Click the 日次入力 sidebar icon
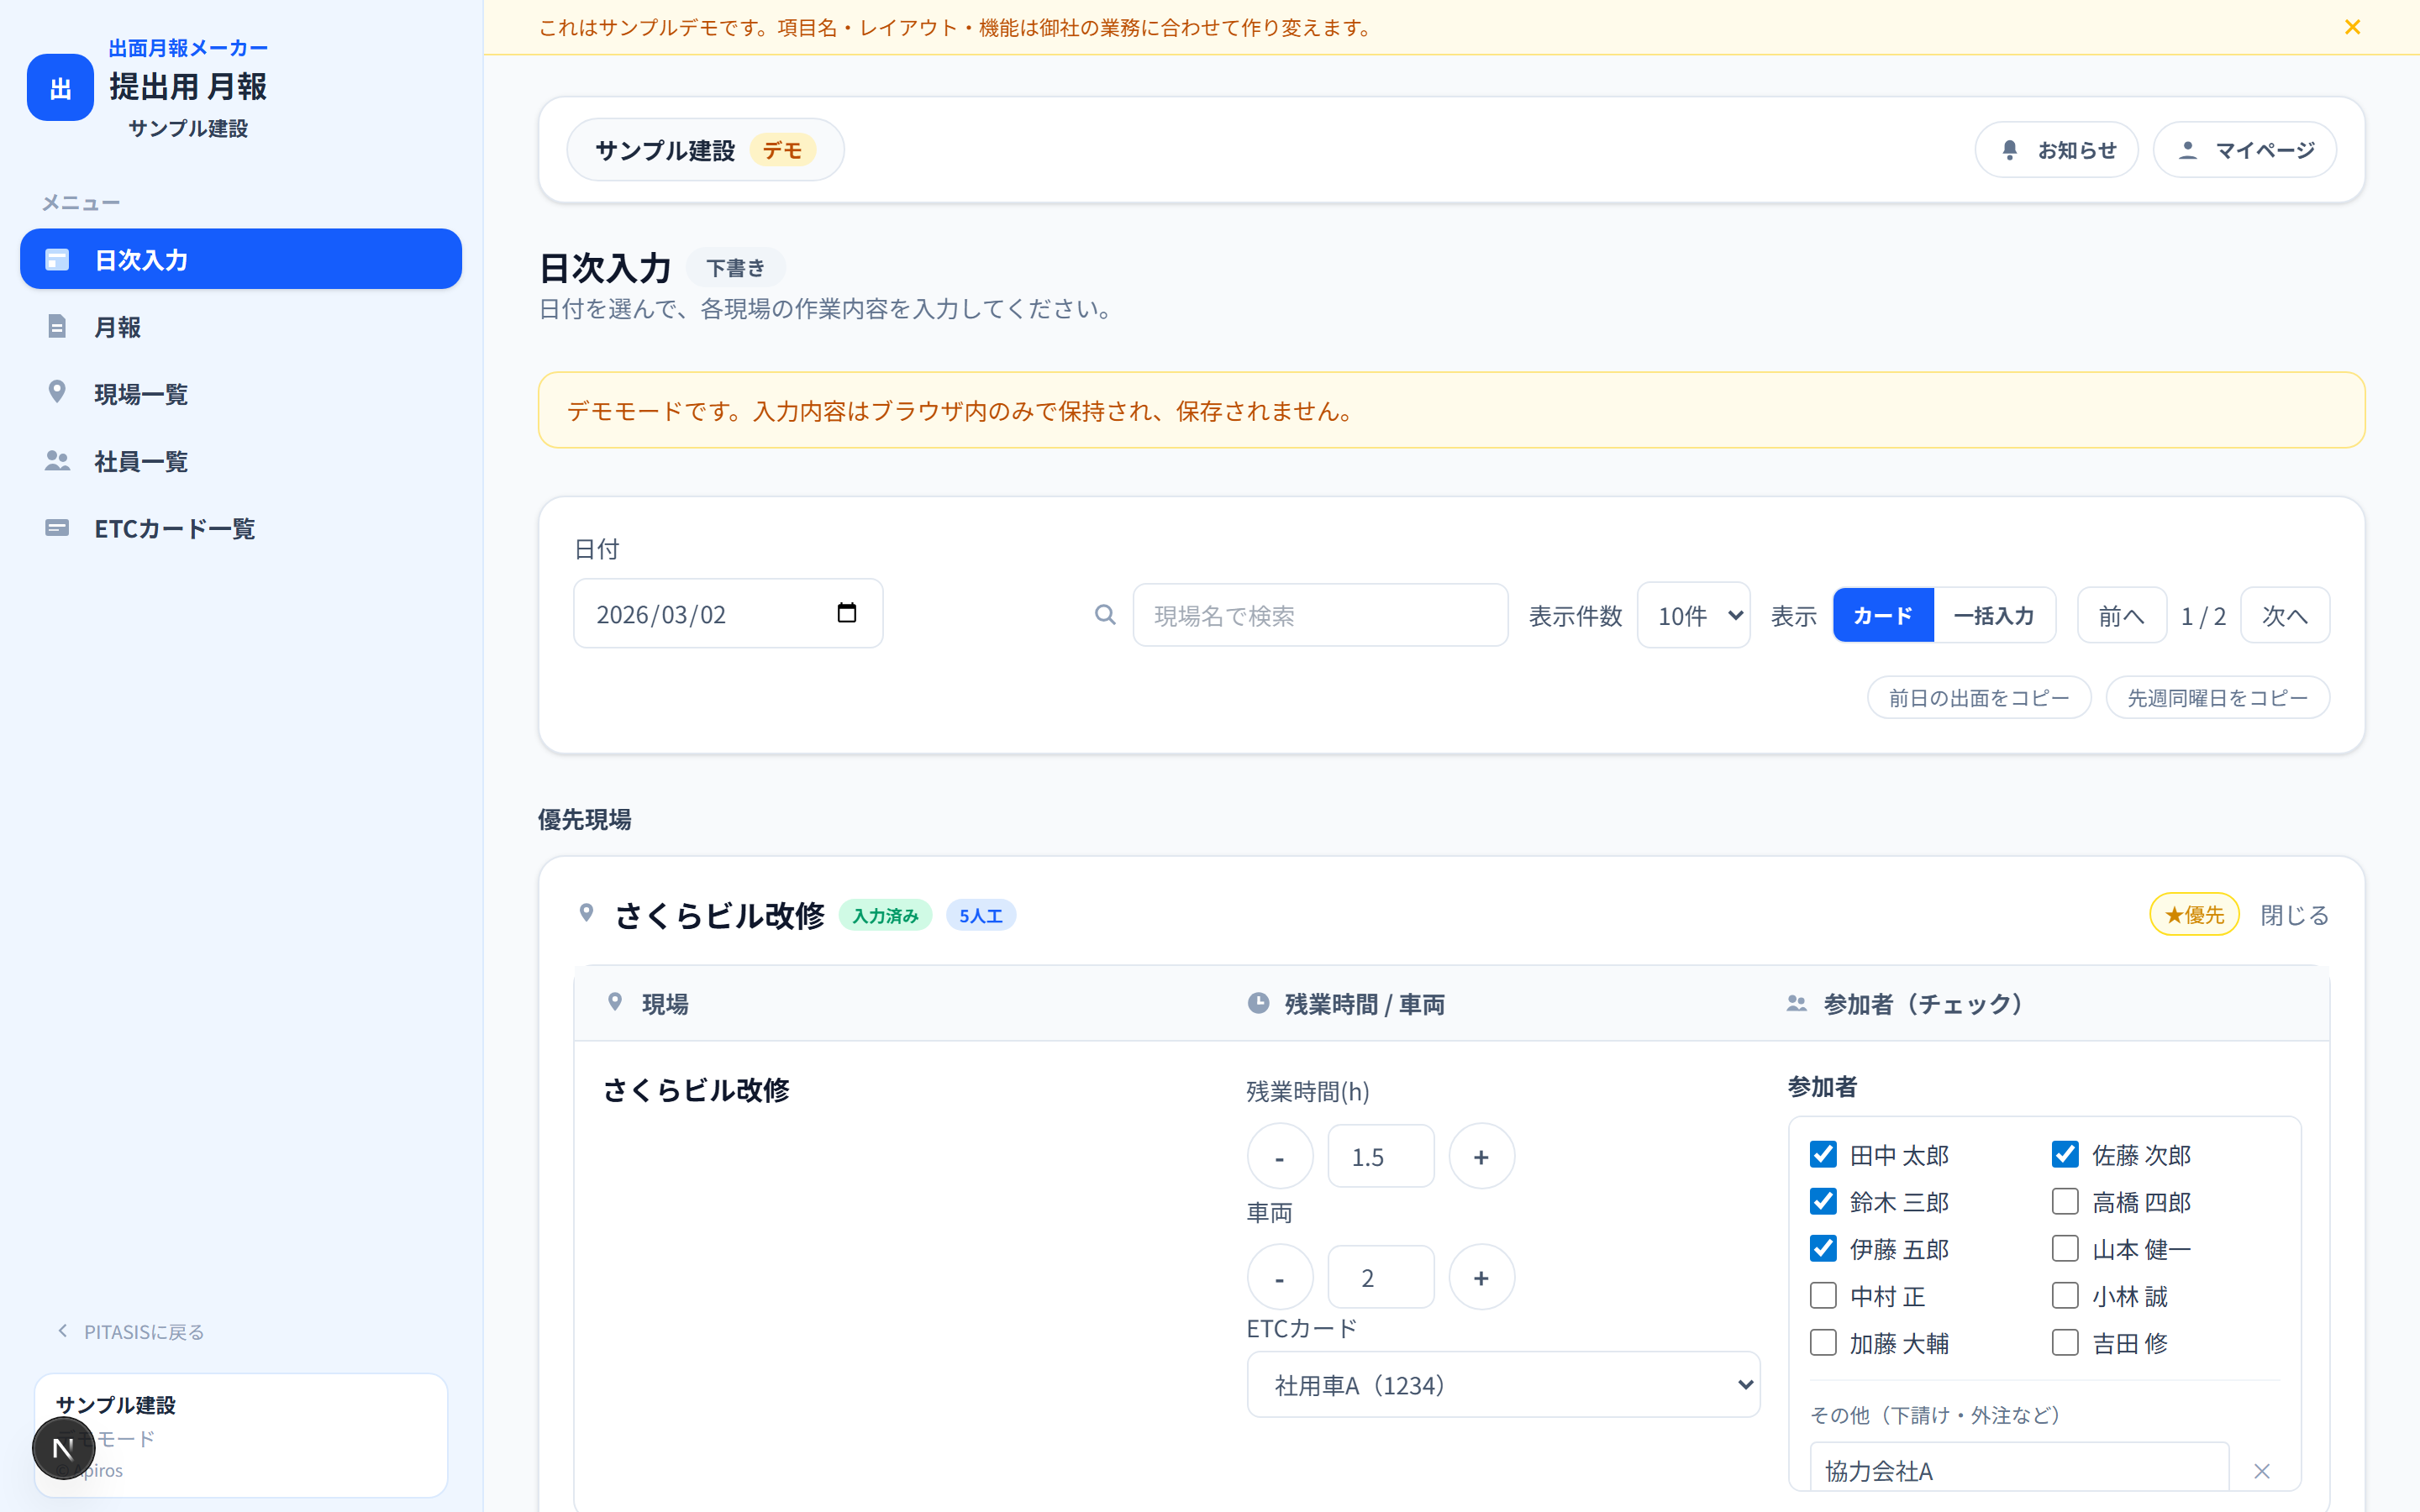The height and width of the screenshot is (1512, 2420). pos(57,260)
